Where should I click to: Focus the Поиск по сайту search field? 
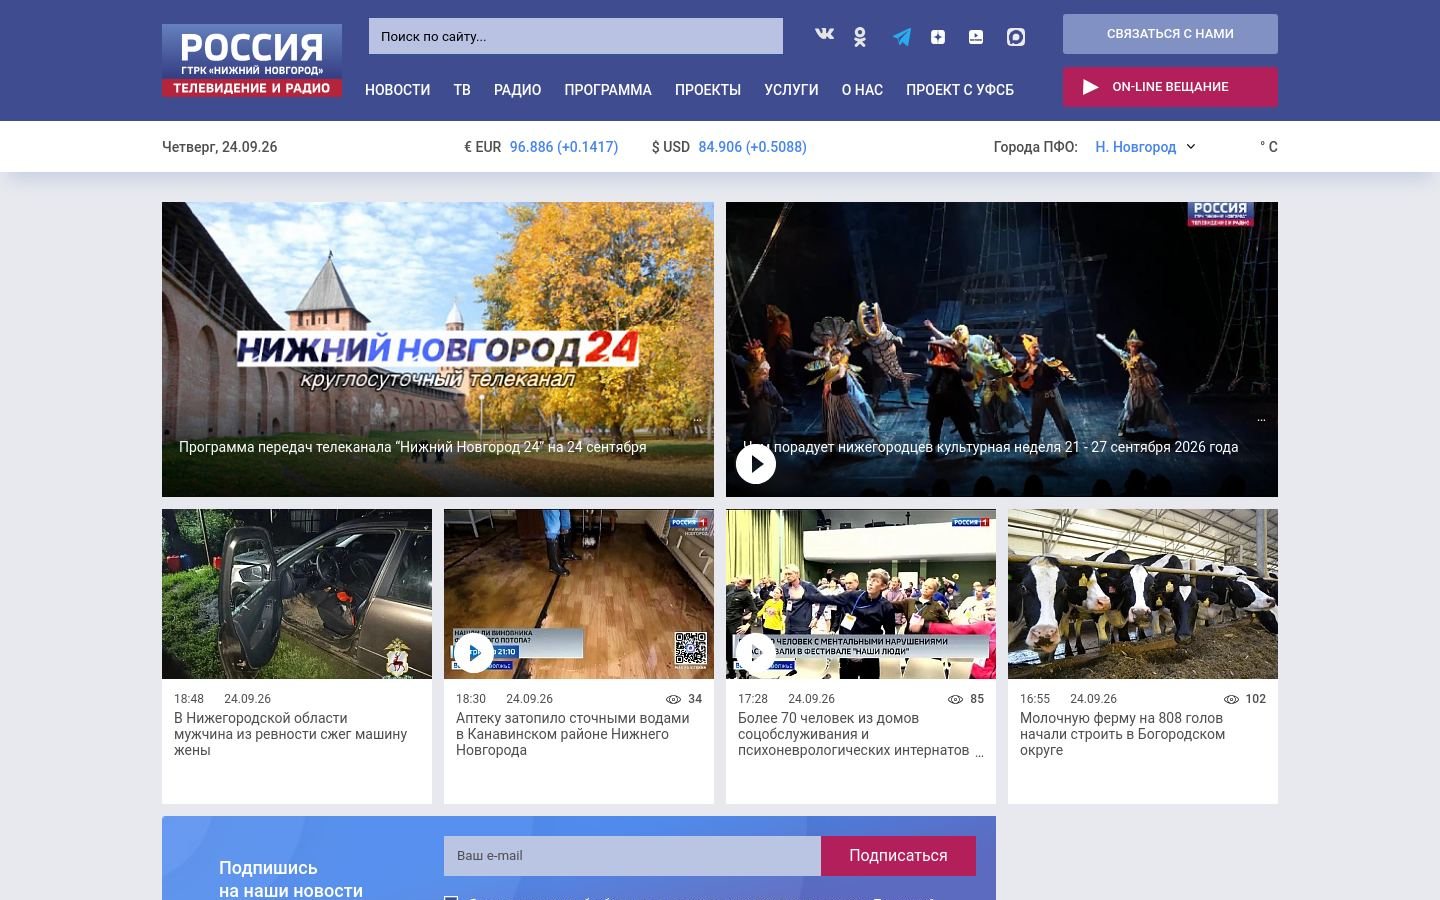[x=576, y=36]
